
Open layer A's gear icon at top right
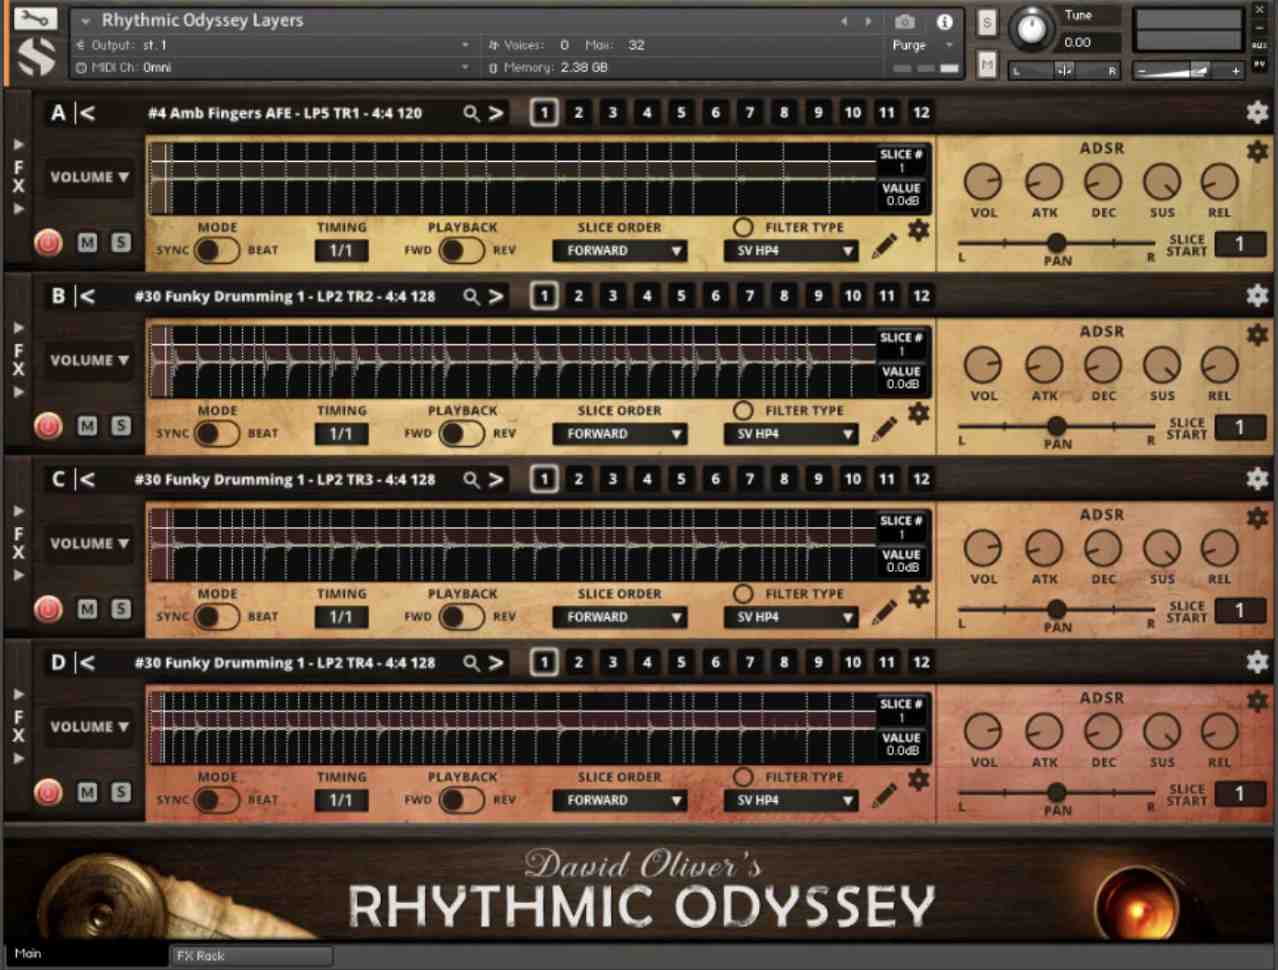coord(1257,113)
